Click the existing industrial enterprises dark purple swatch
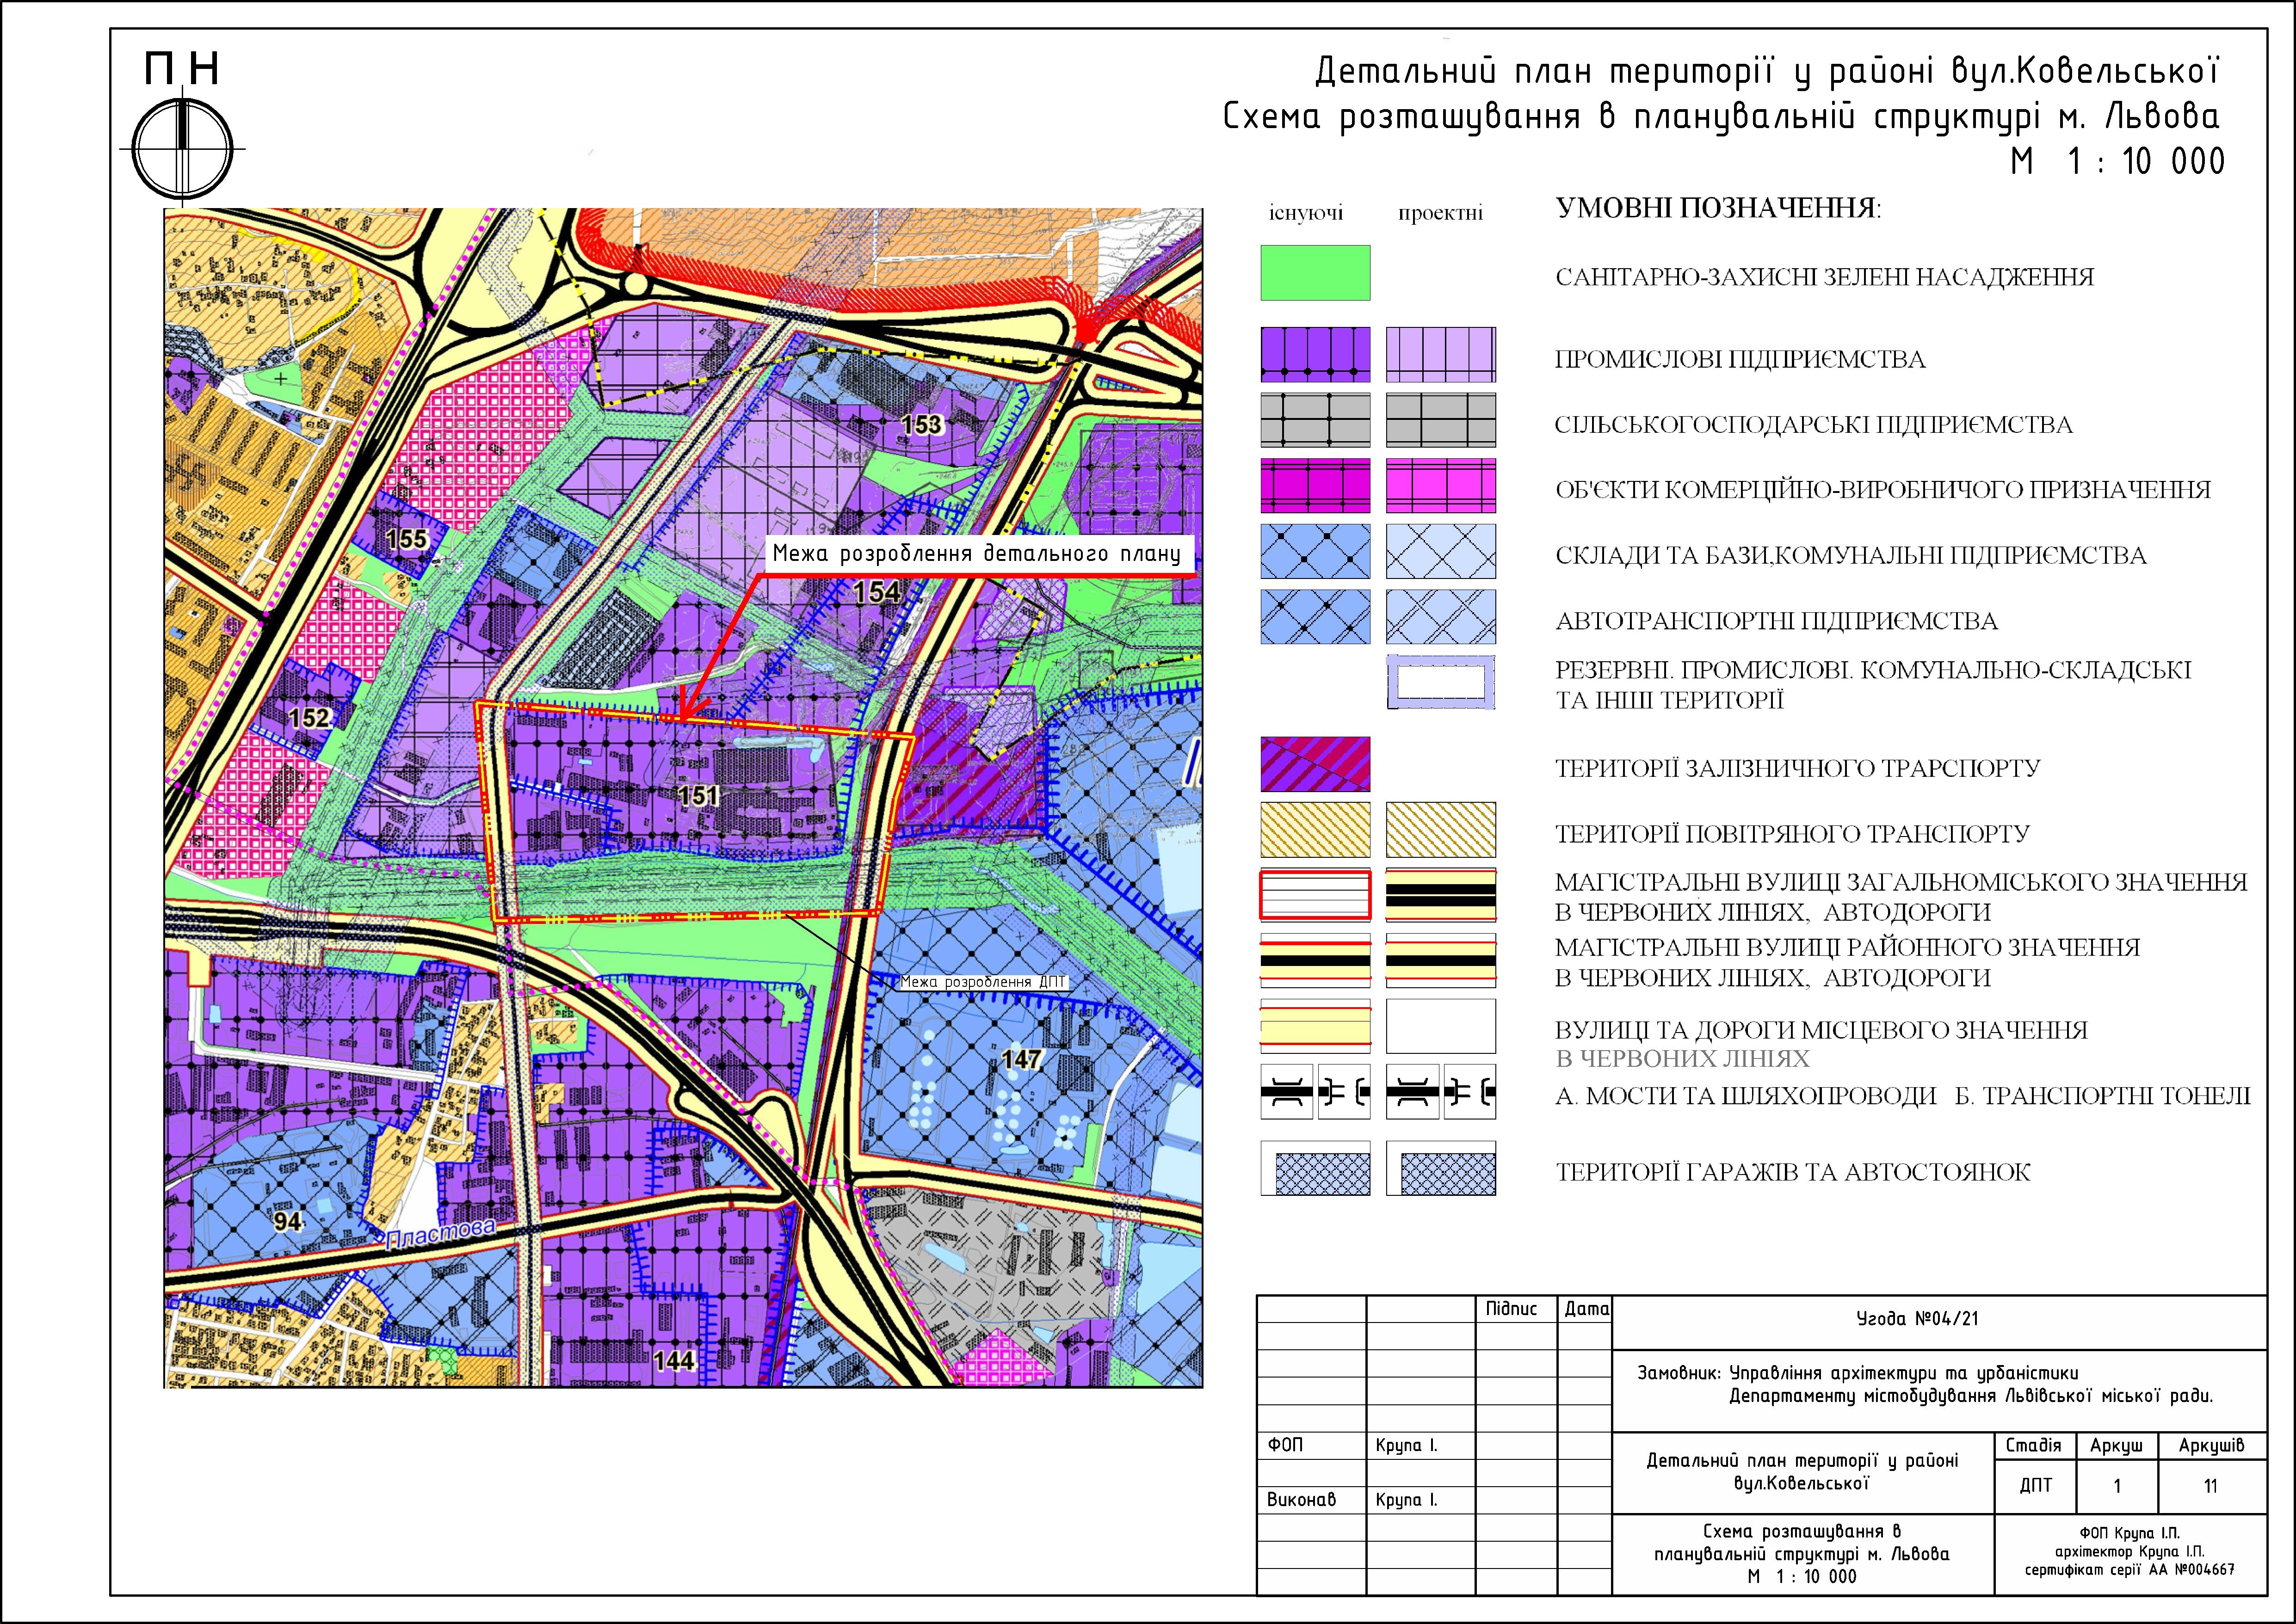The height and width of the screenshot is (1624, 2296). 1315,355
